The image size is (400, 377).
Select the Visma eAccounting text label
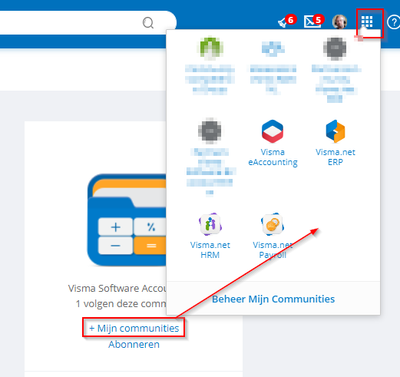(273, 157)
